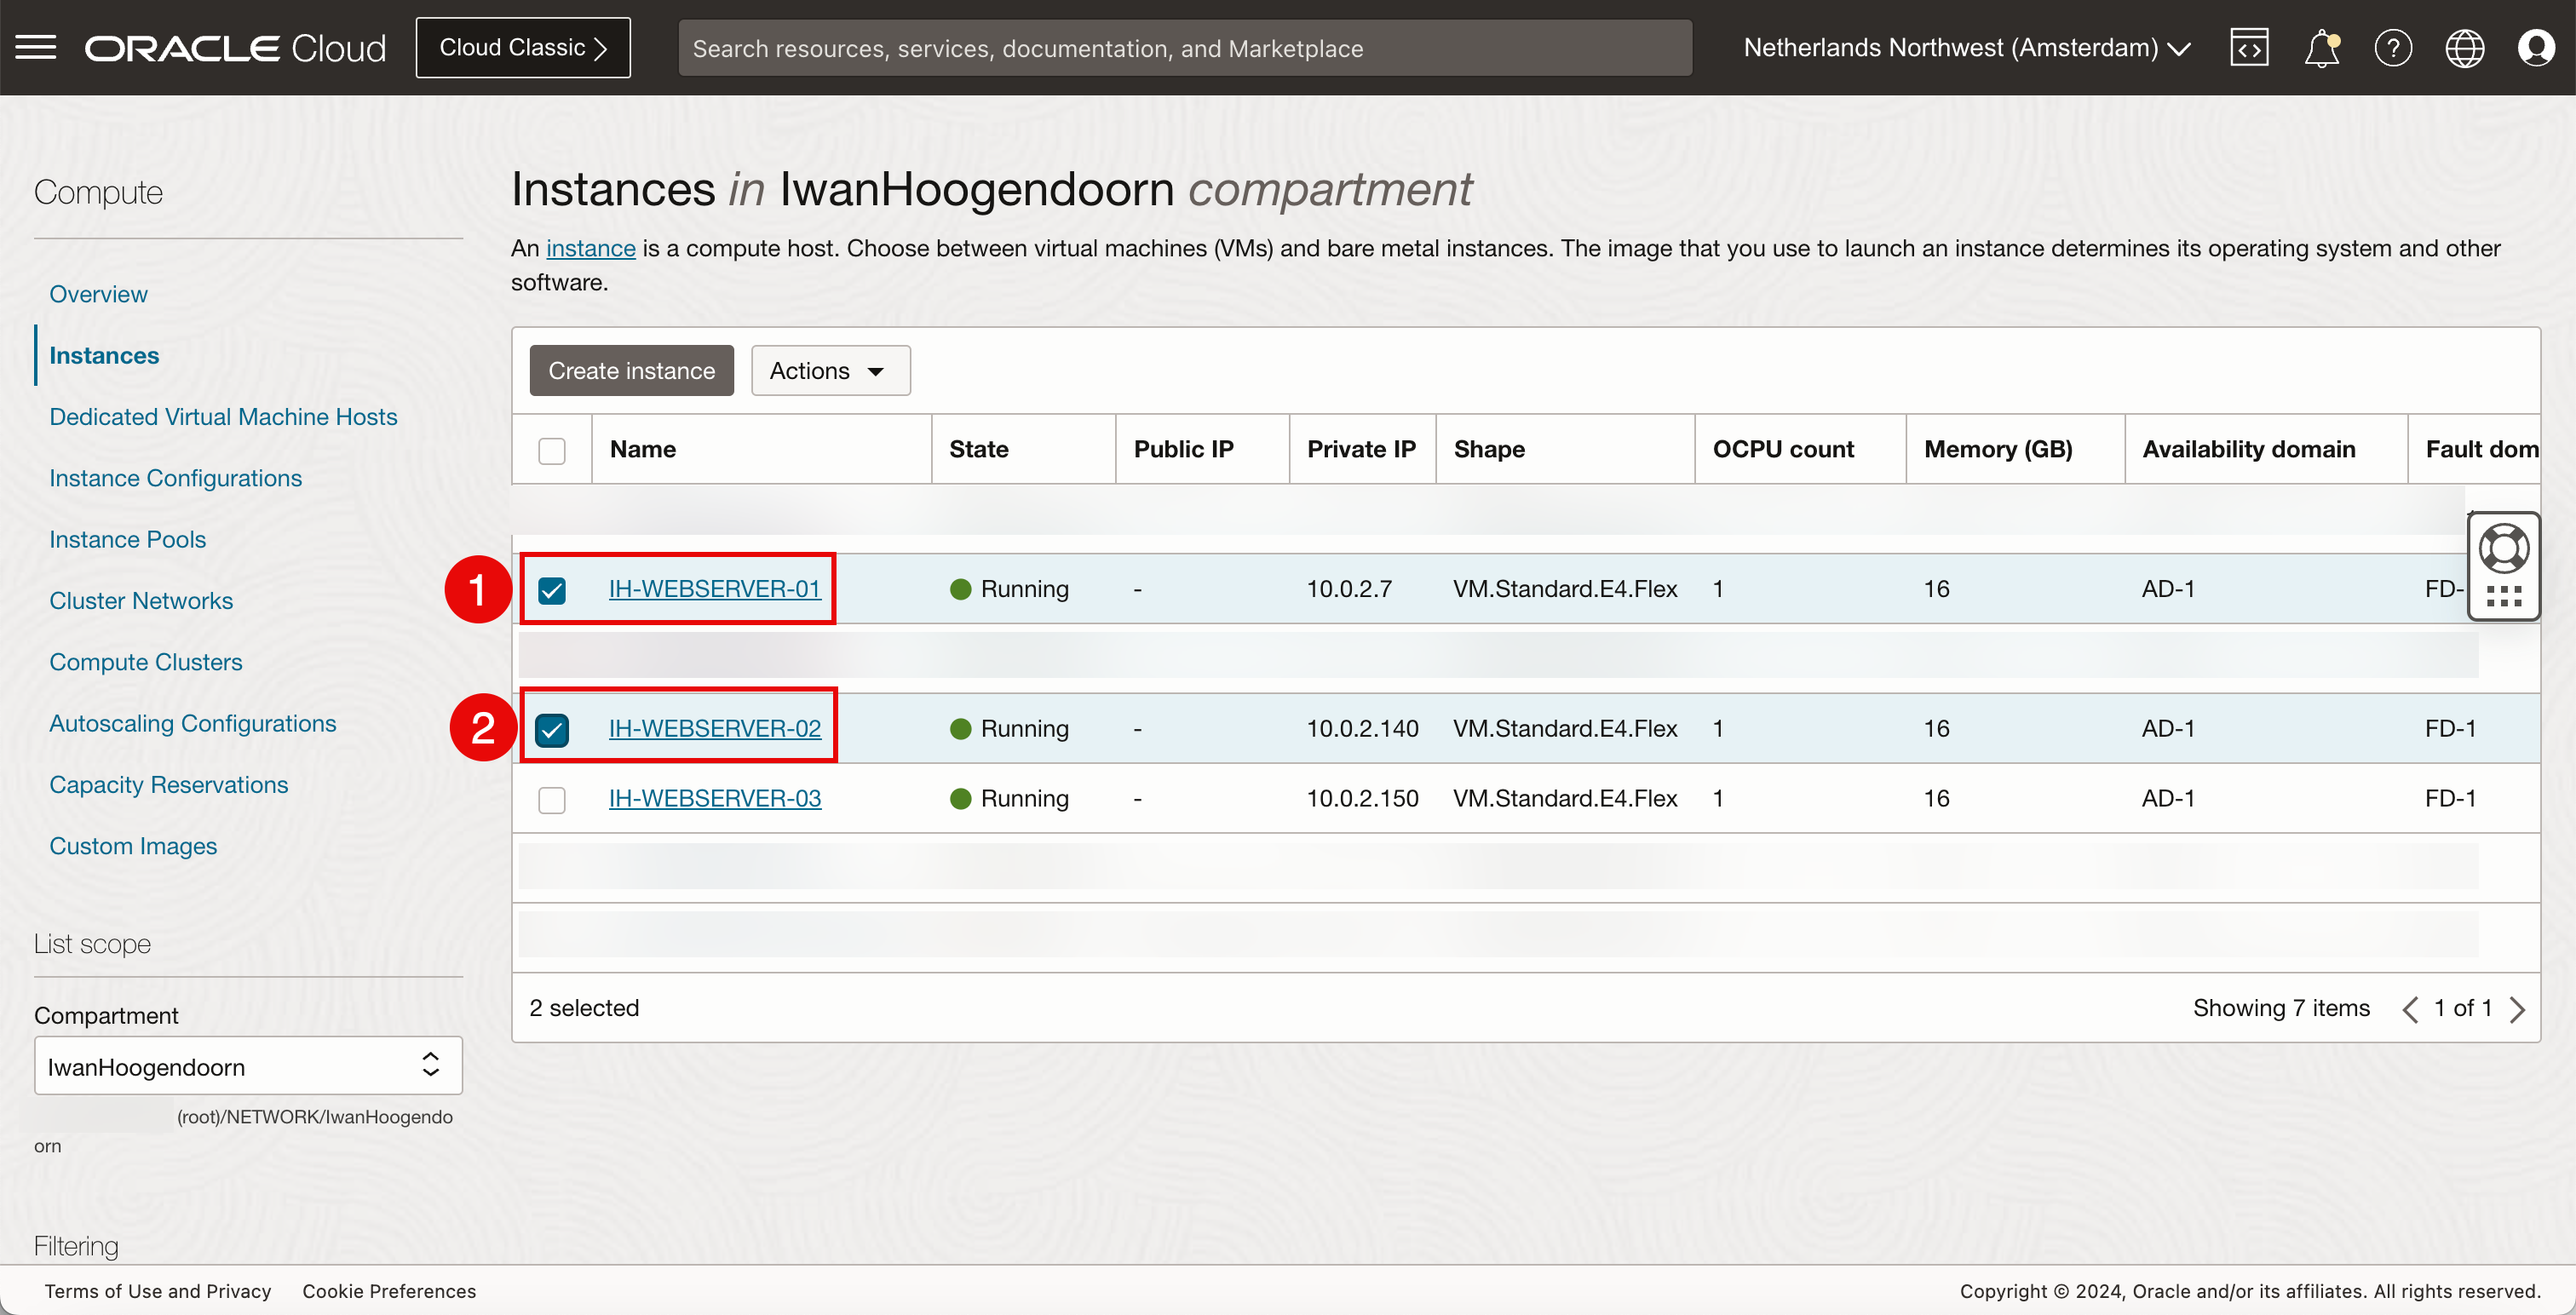Expand the Actions dropdown
Image resolution: width=2576 pixels, height=1315 pixels.
[x=830, y=370]
